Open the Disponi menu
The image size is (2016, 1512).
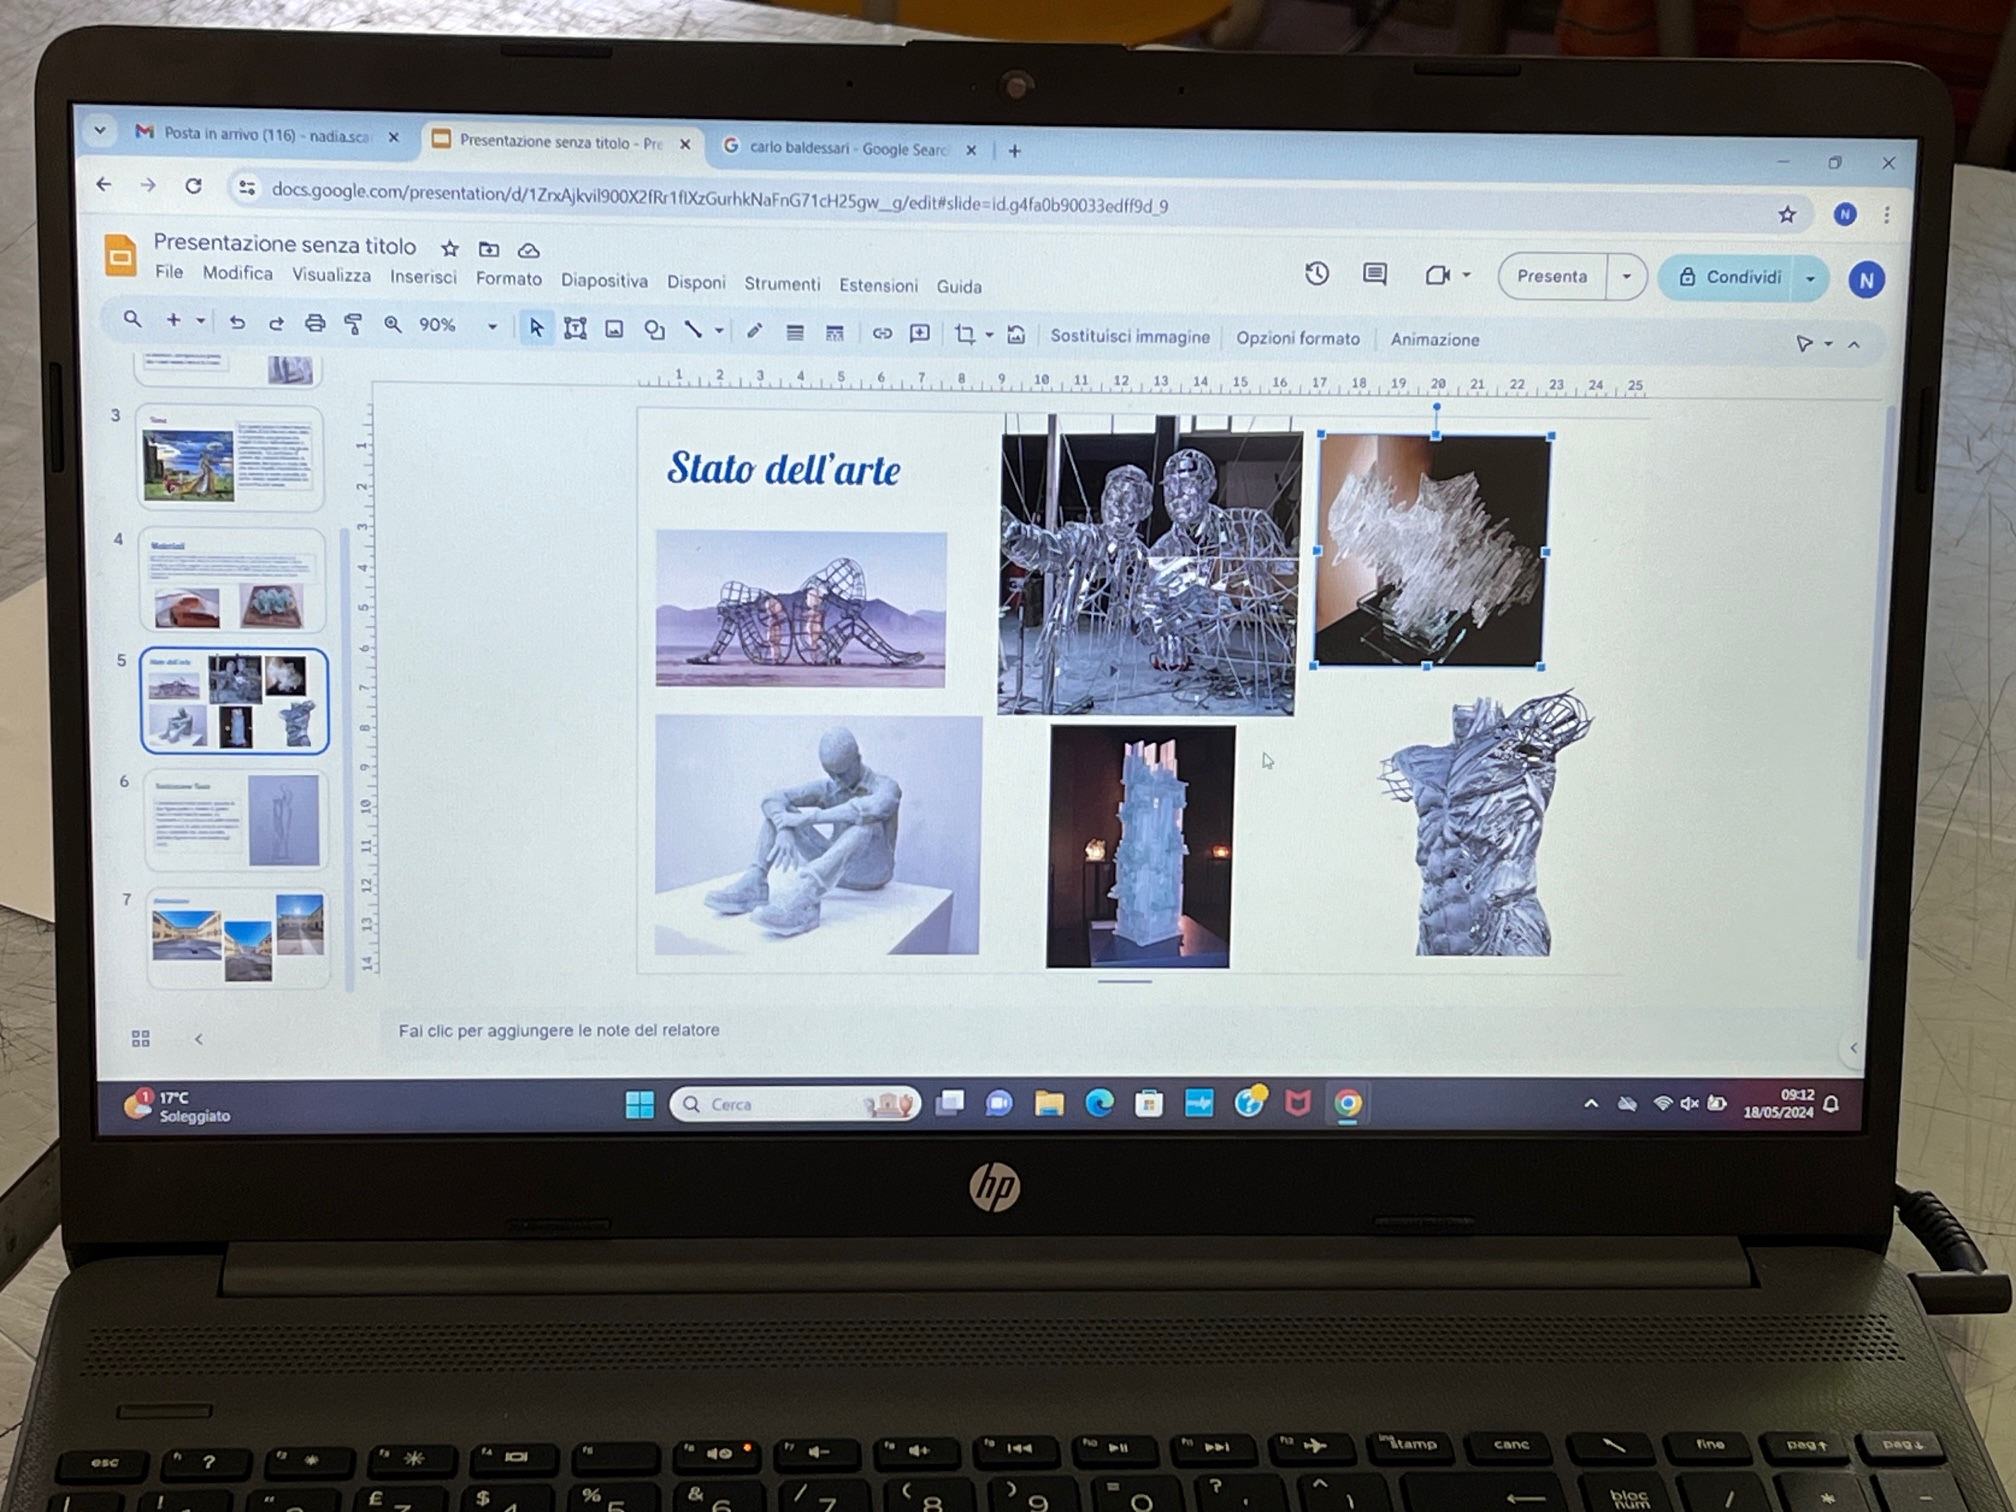pyautogui.click(x=696, y=283)
